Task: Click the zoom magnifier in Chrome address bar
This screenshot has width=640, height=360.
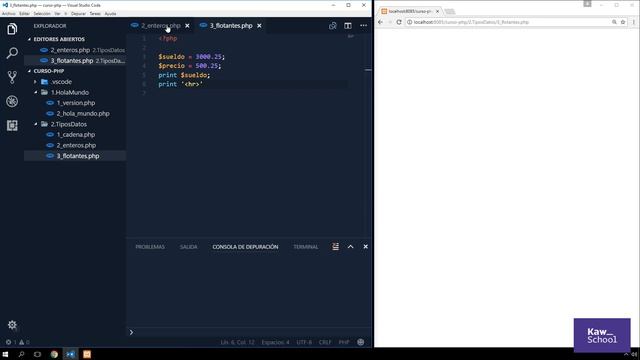Action: [x=614, y=22]
